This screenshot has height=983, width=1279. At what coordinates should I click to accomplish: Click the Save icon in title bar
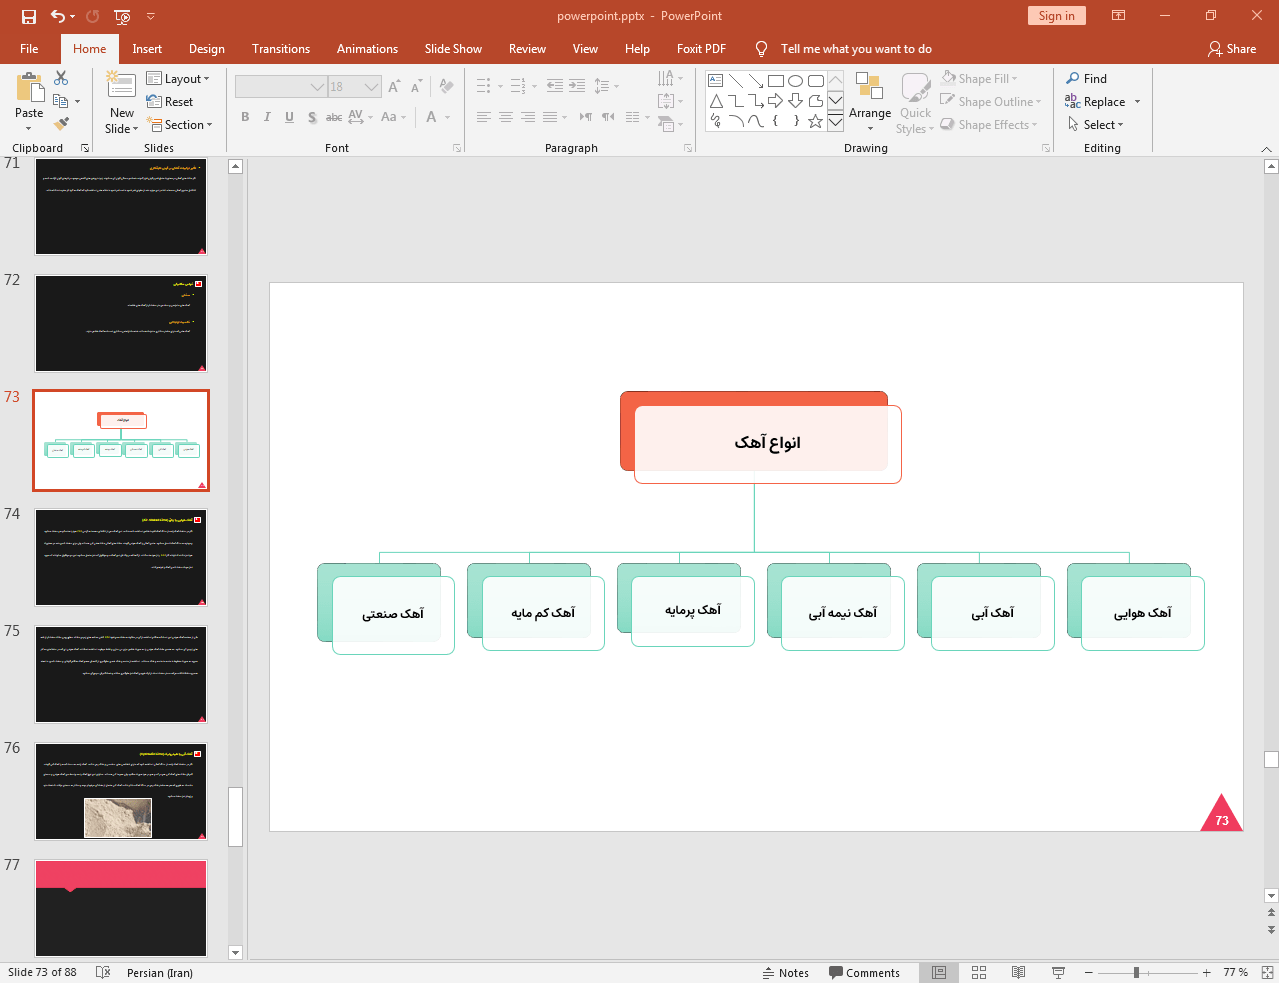click(x=29, y=16)
